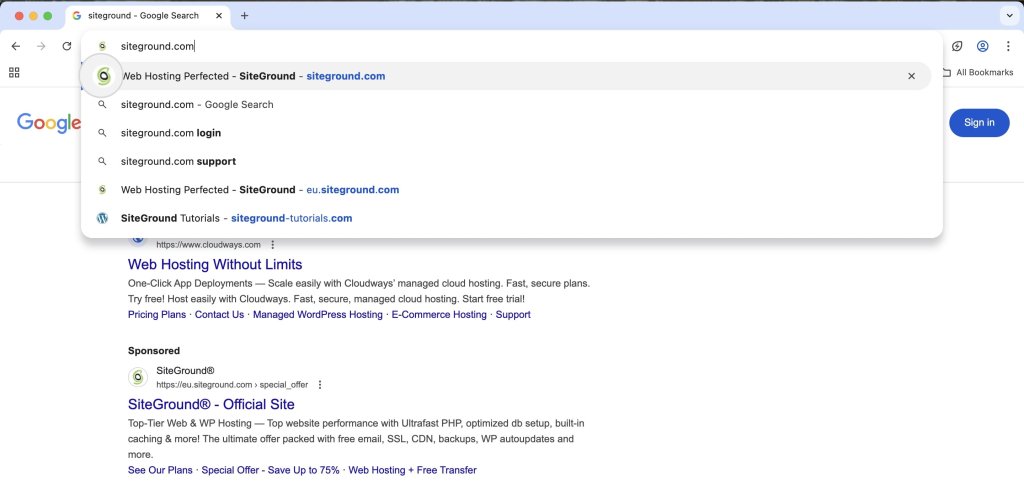Click the 'https://www.cloudways.com' URL text
The image size is (1024, 498).
(x=208, y=245)
